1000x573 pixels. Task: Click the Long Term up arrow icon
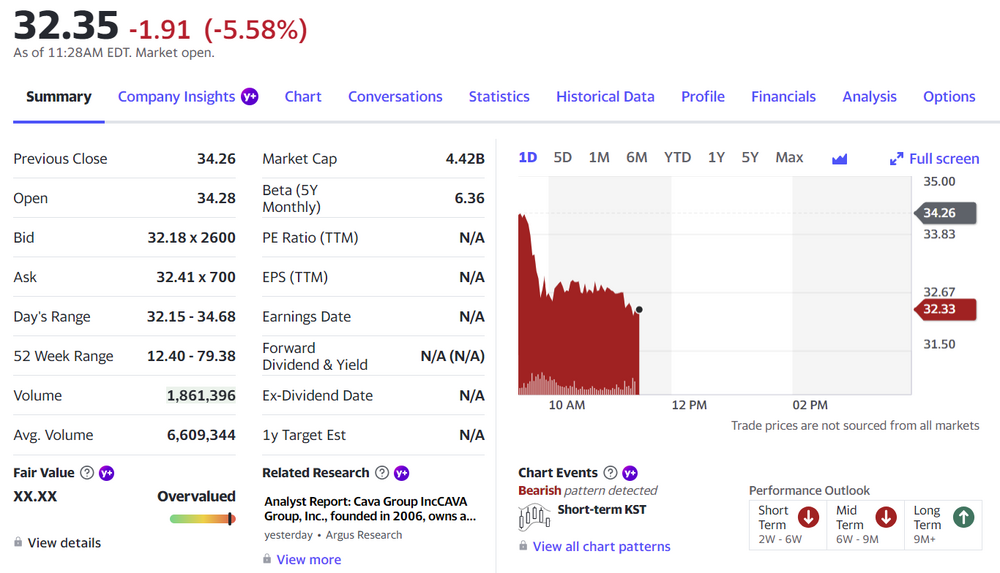pos(963,517)
